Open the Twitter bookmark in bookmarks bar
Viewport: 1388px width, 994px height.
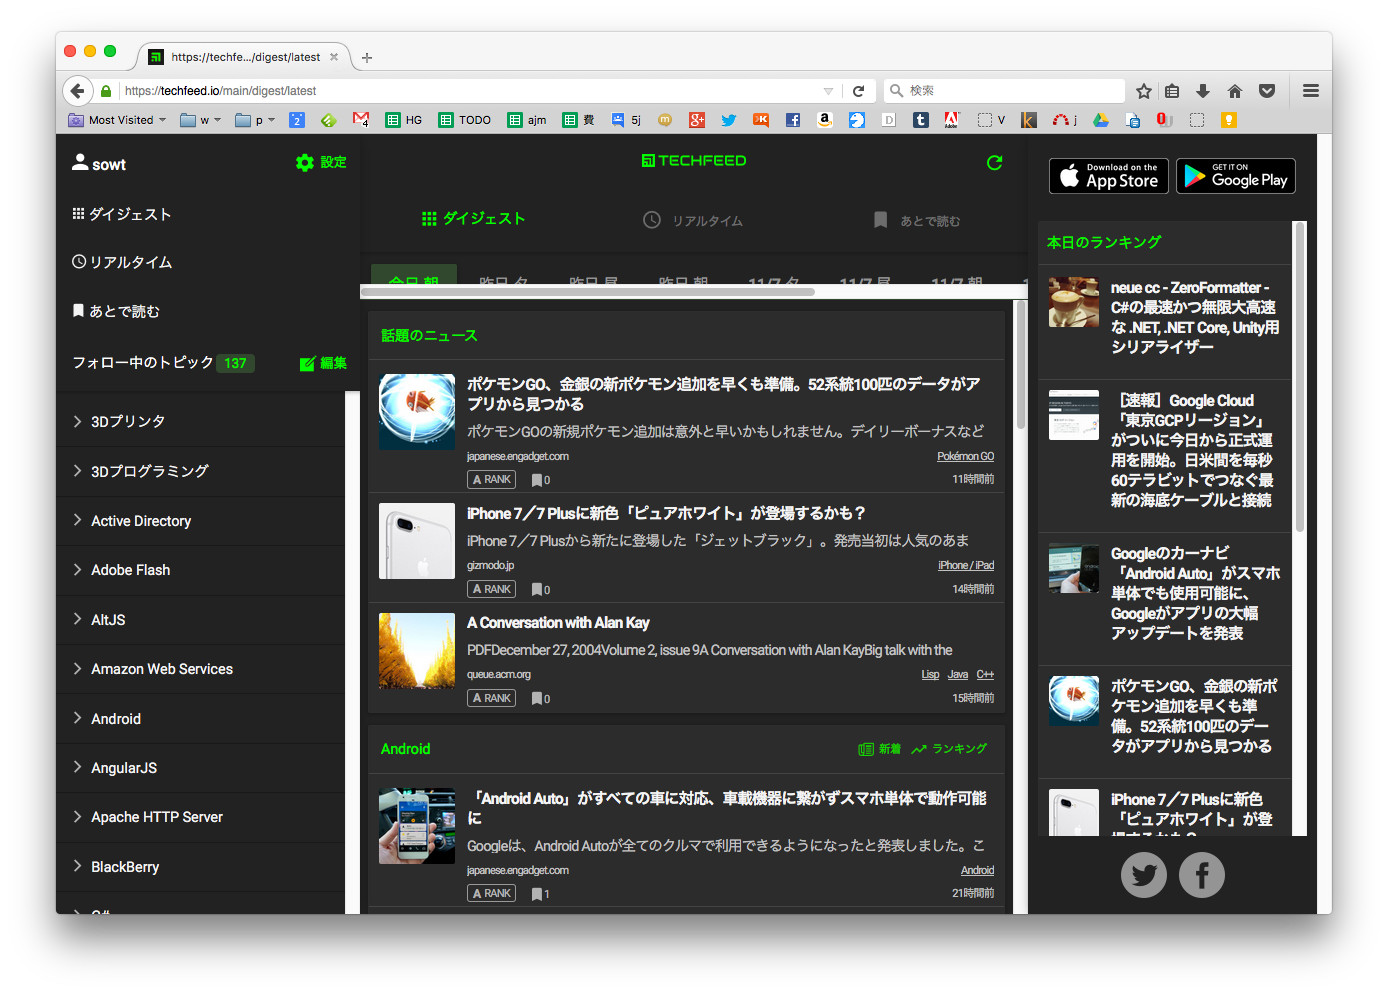(x=729, y=120)
